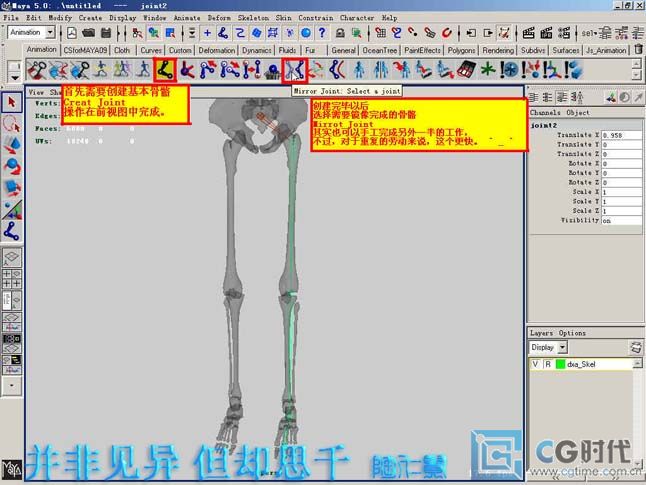
Task: Click the New Scene icon
Action: pyautogui.click(x=72, y=33)
